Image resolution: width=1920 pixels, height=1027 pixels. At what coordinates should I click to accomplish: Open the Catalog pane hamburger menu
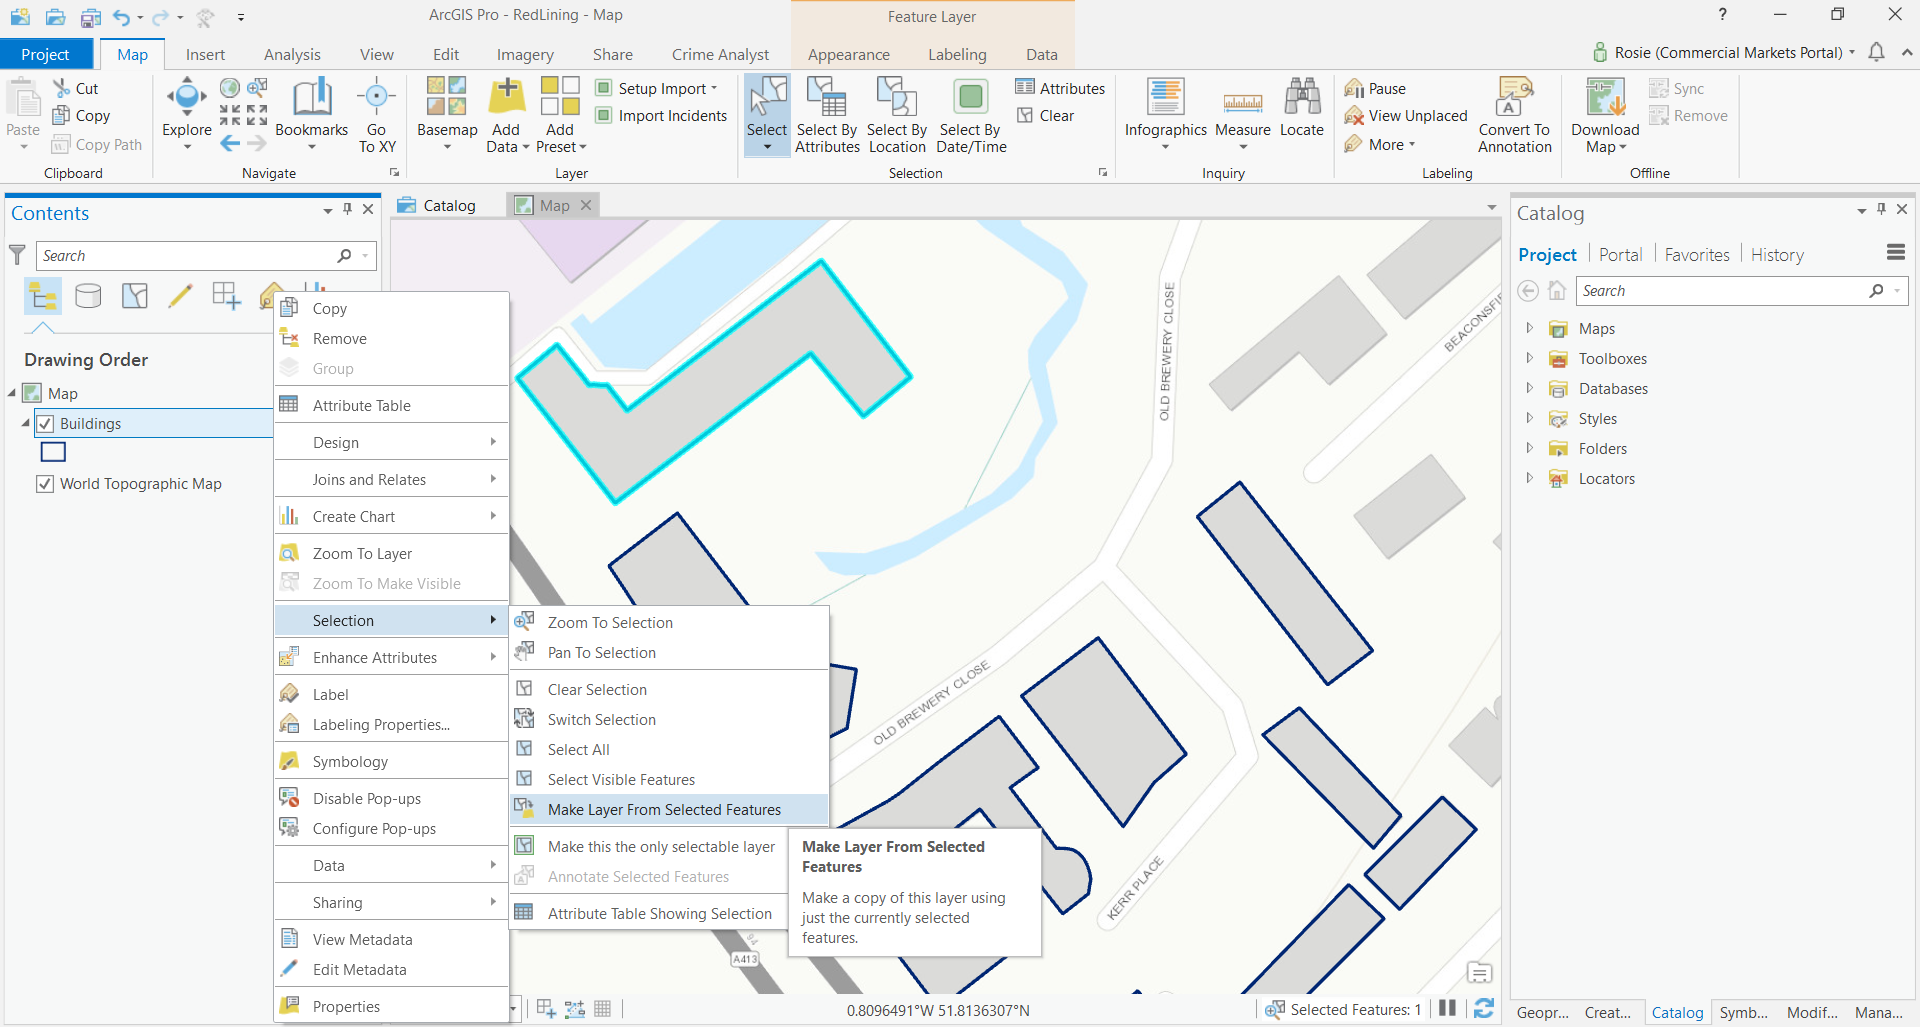click(x=1896, y=253)
